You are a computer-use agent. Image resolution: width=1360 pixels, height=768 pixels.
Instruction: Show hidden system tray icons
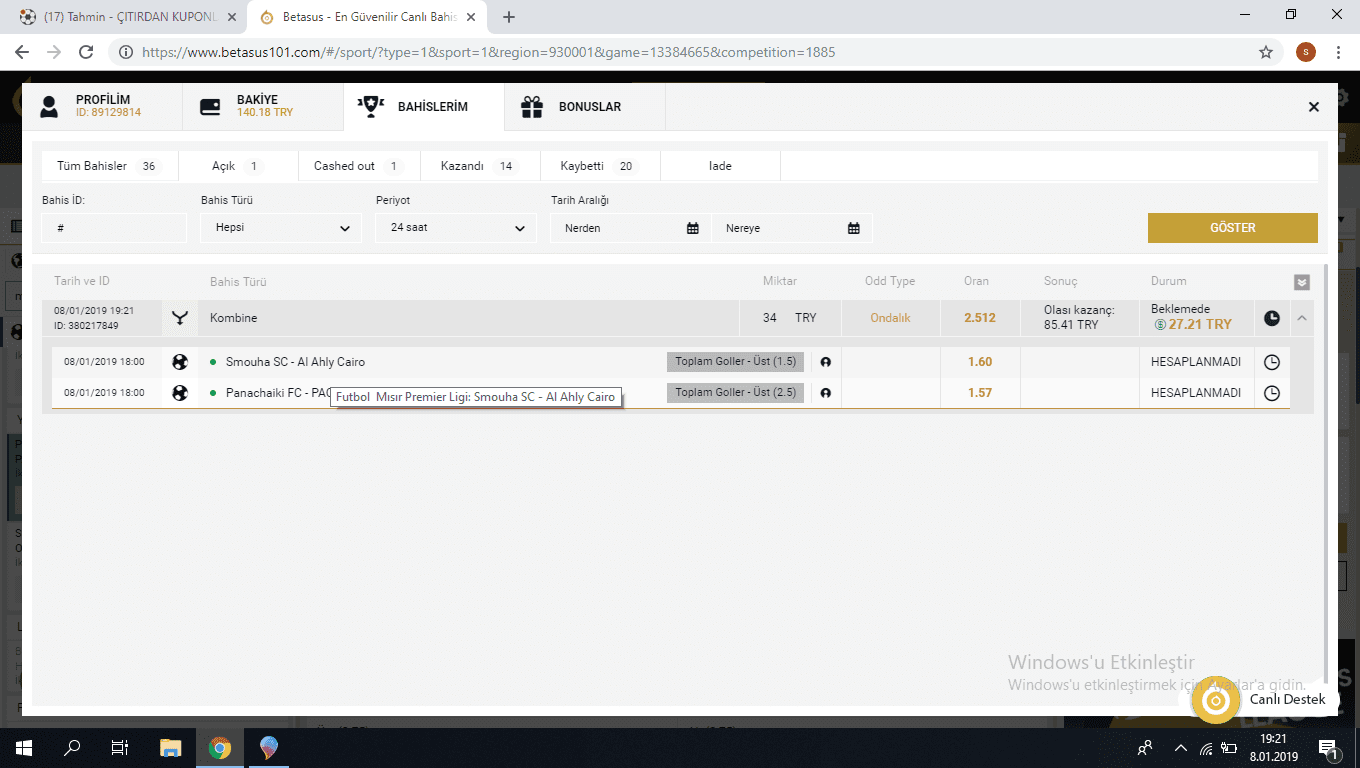pyautogui.click(x=1181, y=748)
